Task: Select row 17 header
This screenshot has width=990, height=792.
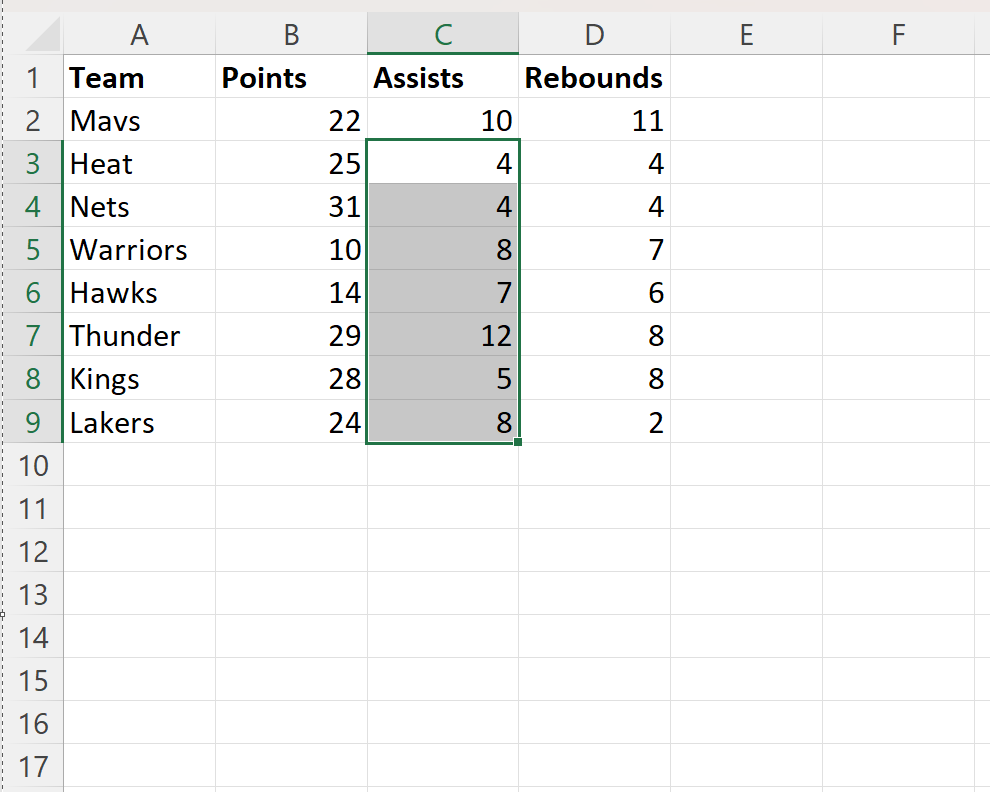Action: 33,766
